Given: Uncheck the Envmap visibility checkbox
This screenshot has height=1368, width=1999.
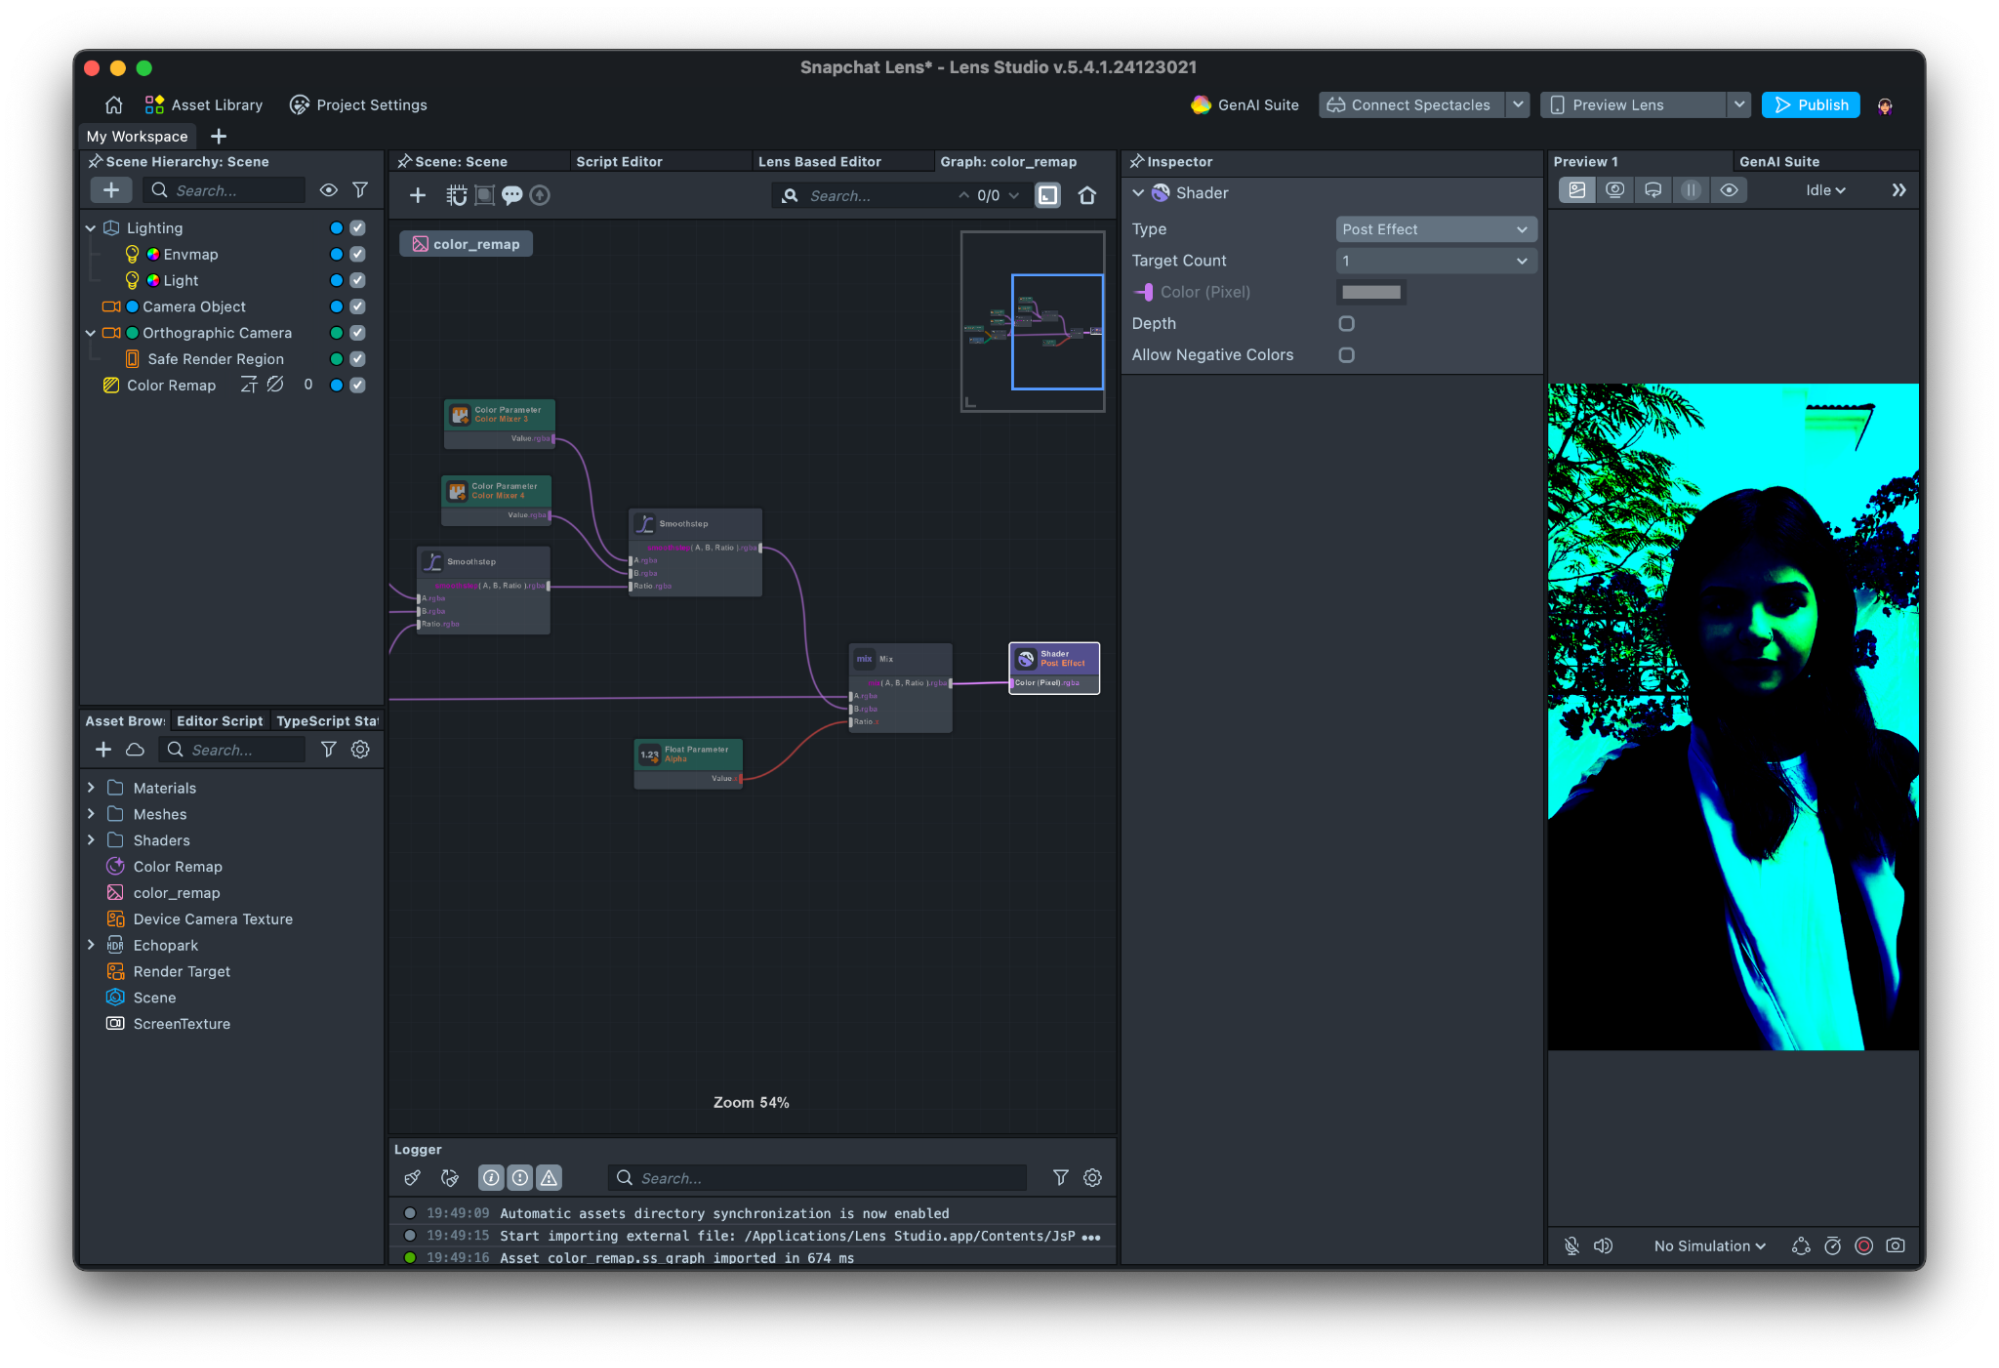Looking at the screenshot, I should tap(357, 254).
